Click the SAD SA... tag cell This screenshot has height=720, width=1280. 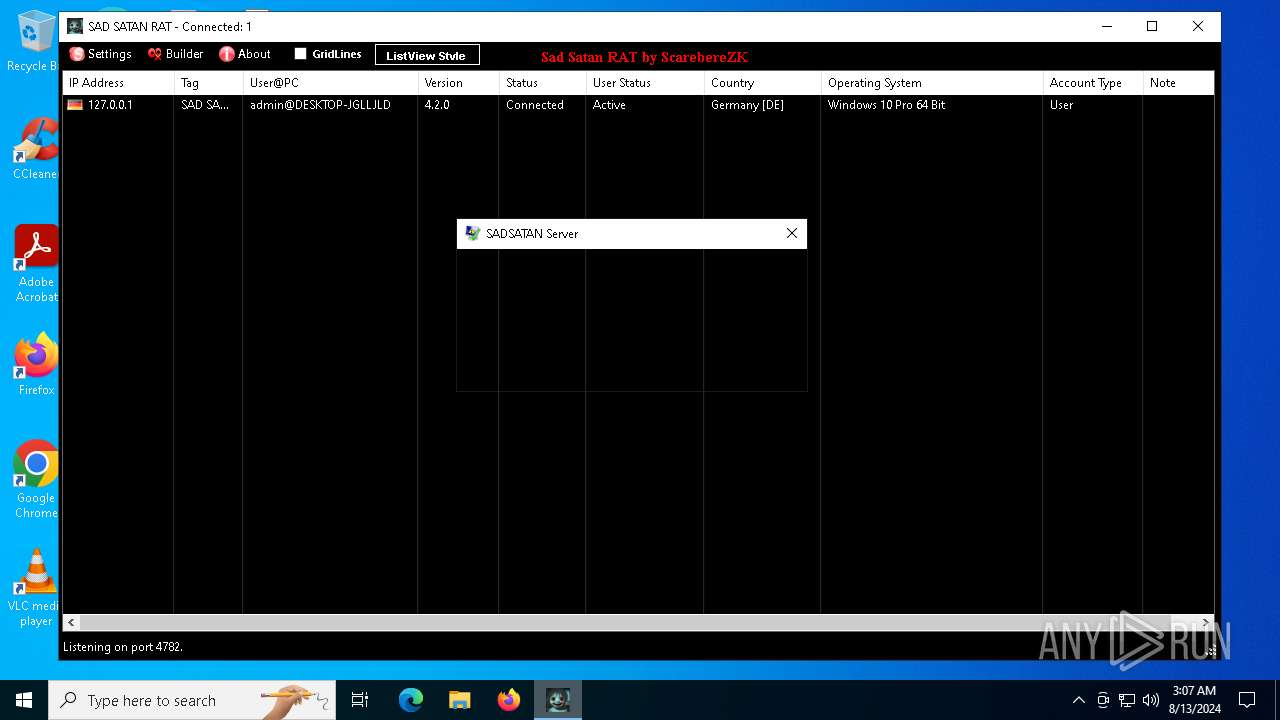[x=205, y=105]
